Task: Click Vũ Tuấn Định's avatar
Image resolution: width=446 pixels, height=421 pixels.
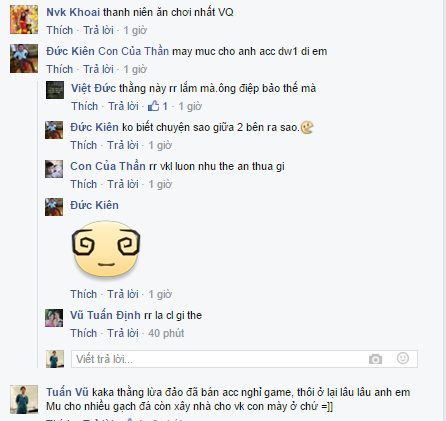Action: 54,318
